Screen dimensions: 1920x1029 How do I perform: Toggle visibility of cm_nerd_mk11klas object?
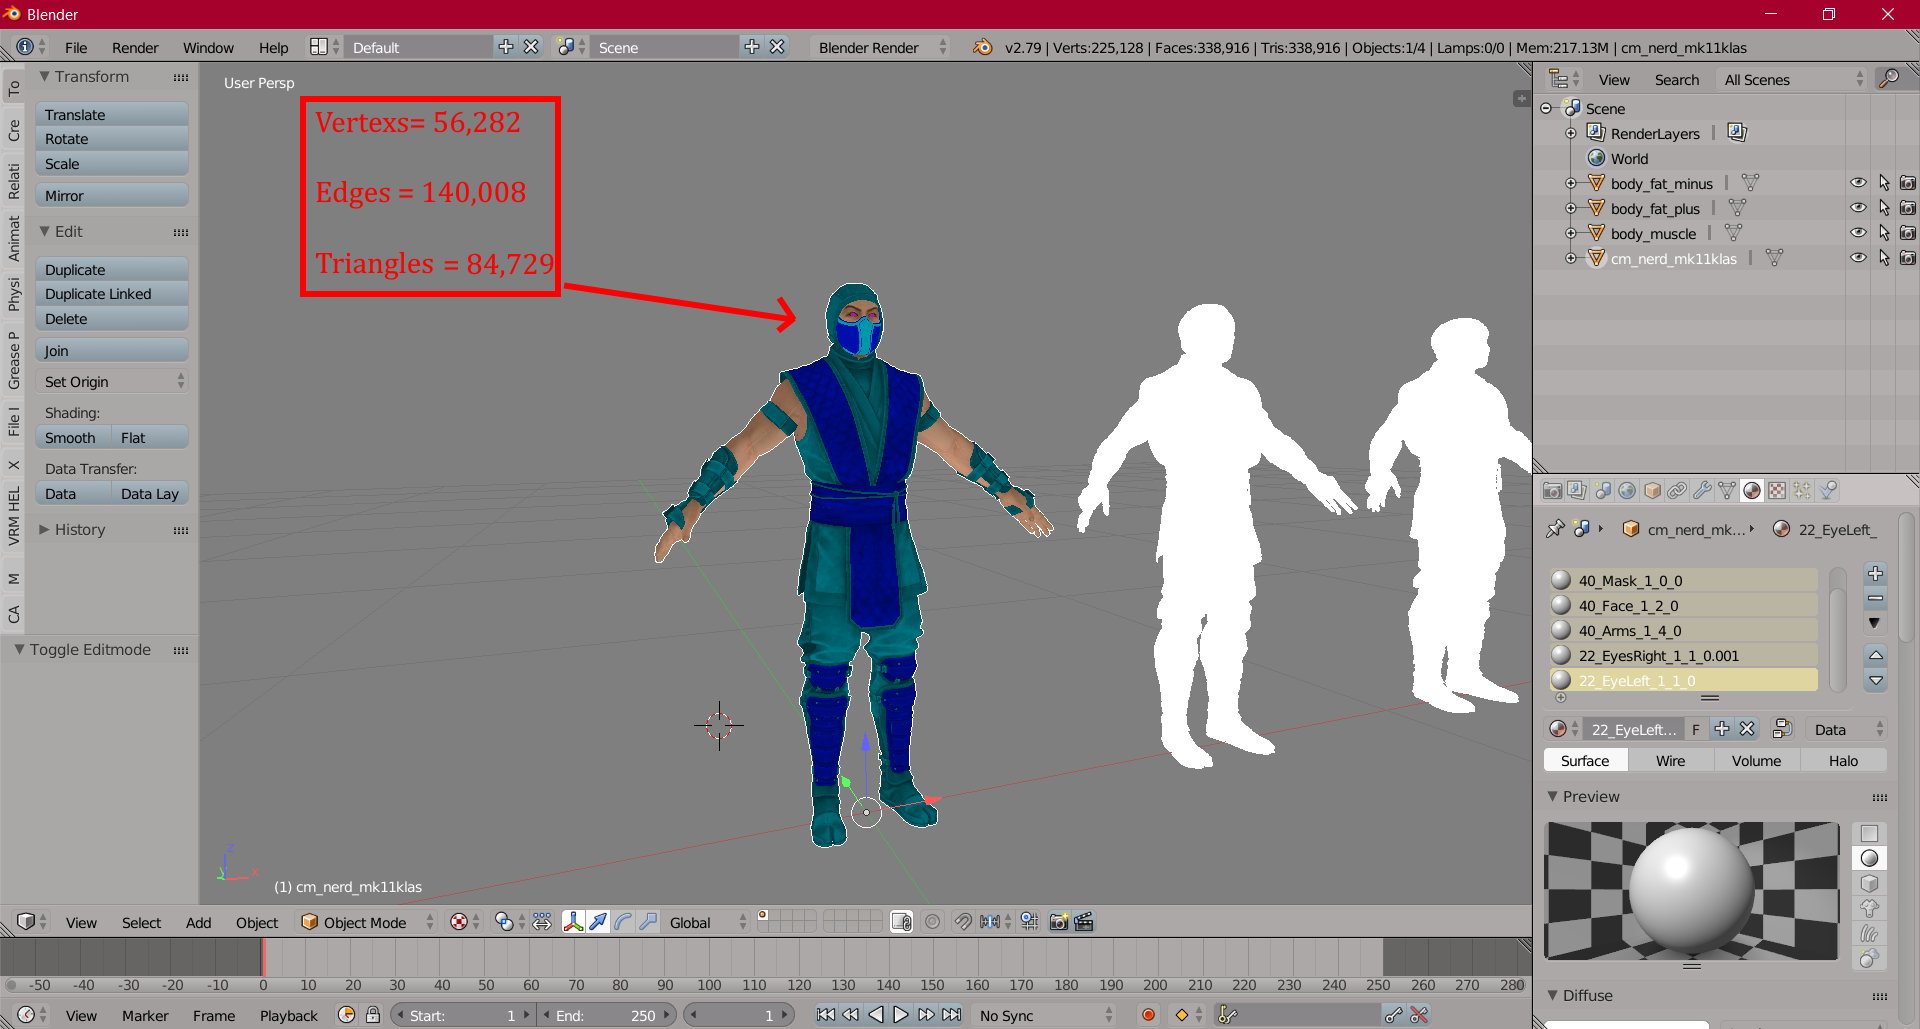click(1858, 258)
